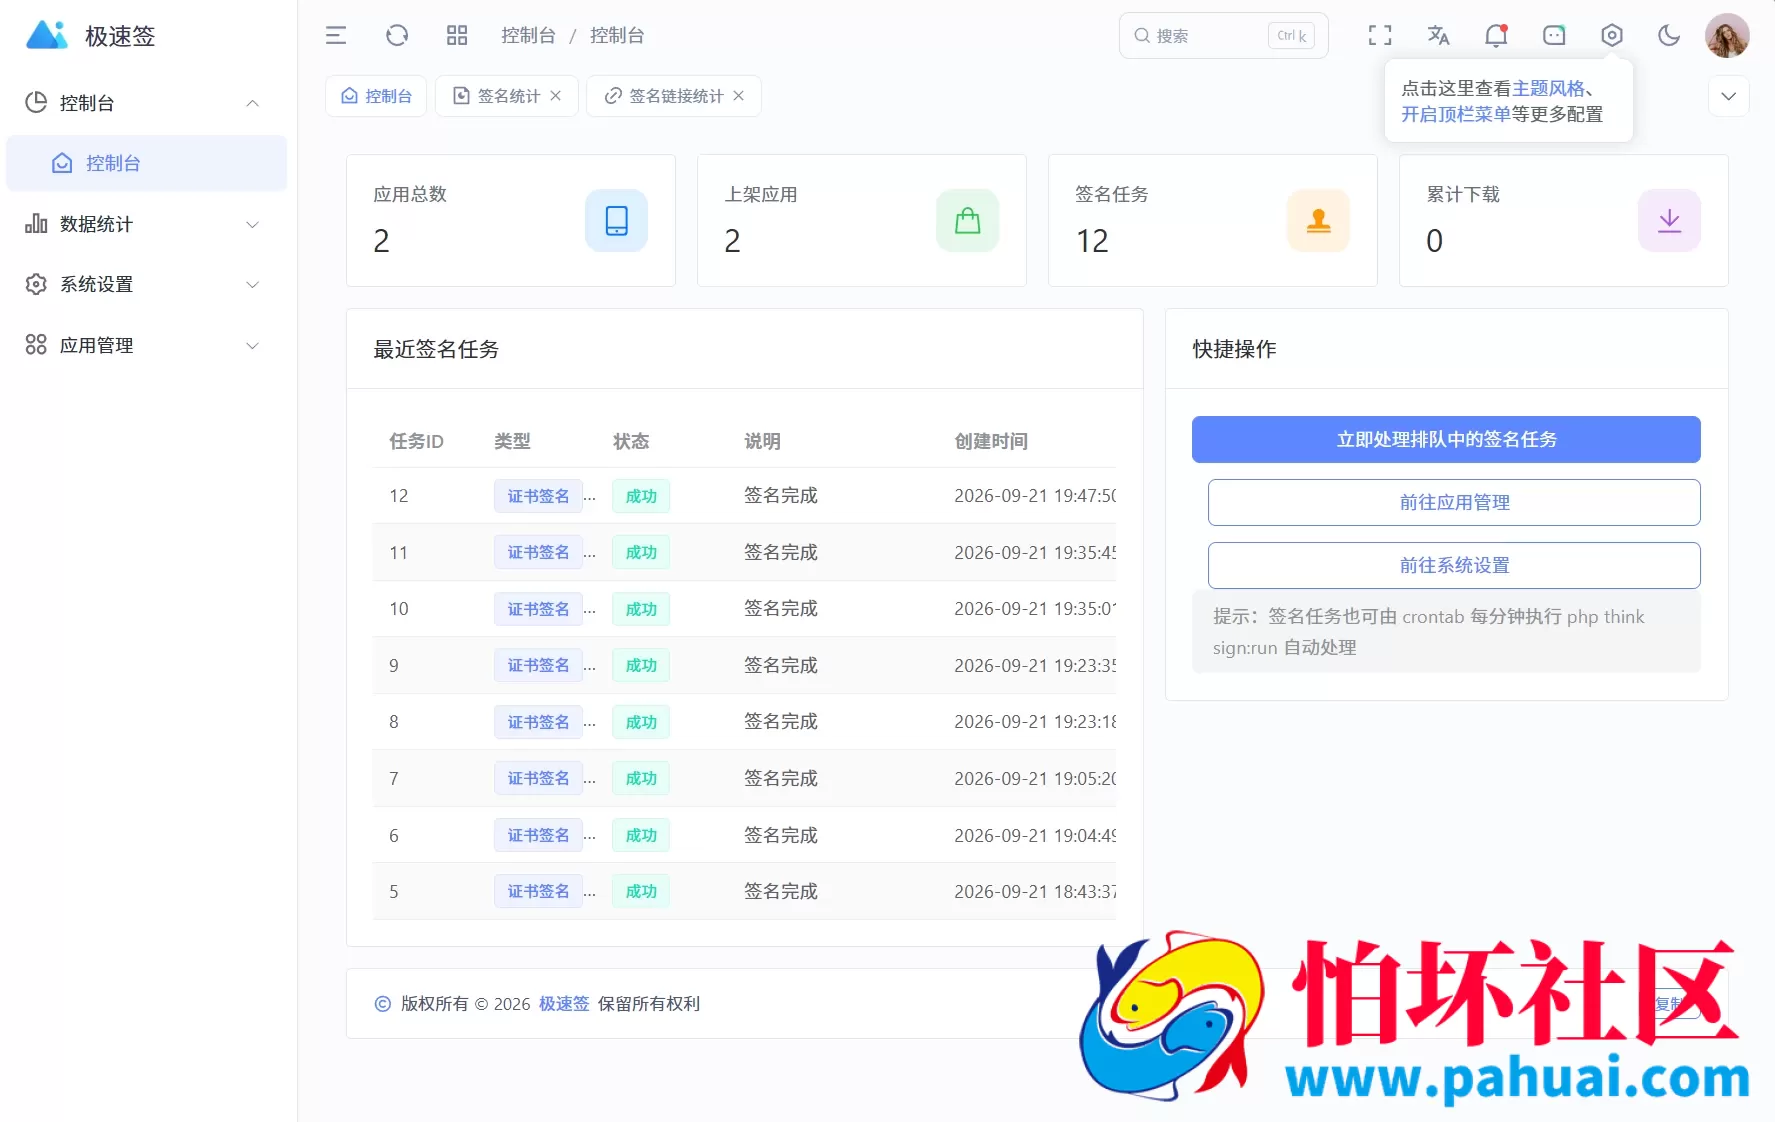Screen dimensions: 1775x1122
Task: Click the 成功 status tag in task 11 row
Action: point(641,552)
